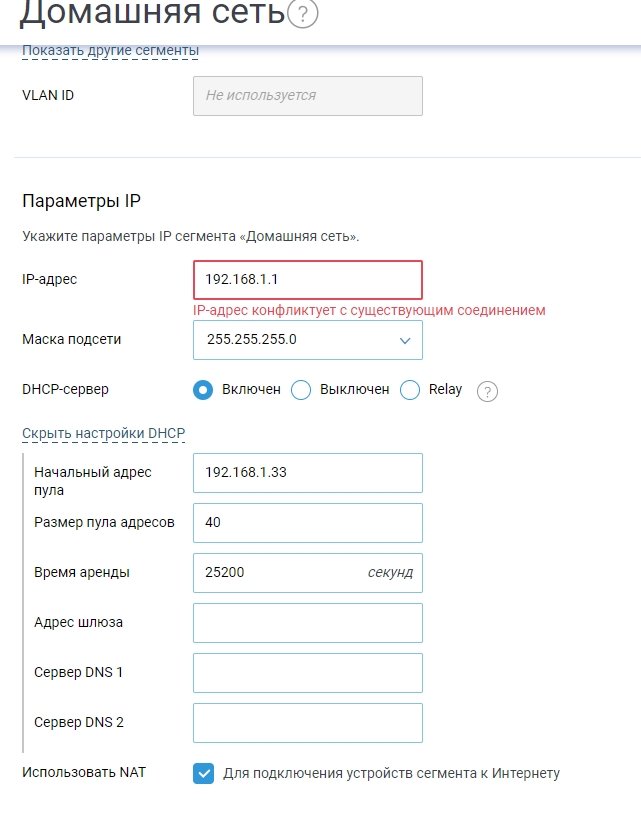This screenshot has width=641, height=816.
Task: Open DHCP-сервер help question mark icon
Action: point(487,391)
